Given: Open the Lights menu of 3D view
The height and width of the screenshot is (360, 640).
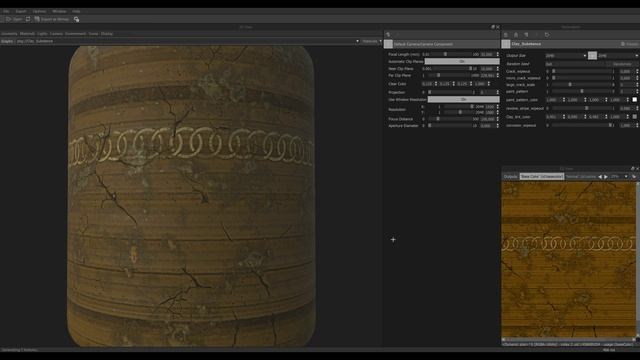Looking at the screenshot, I should [42, 34].
